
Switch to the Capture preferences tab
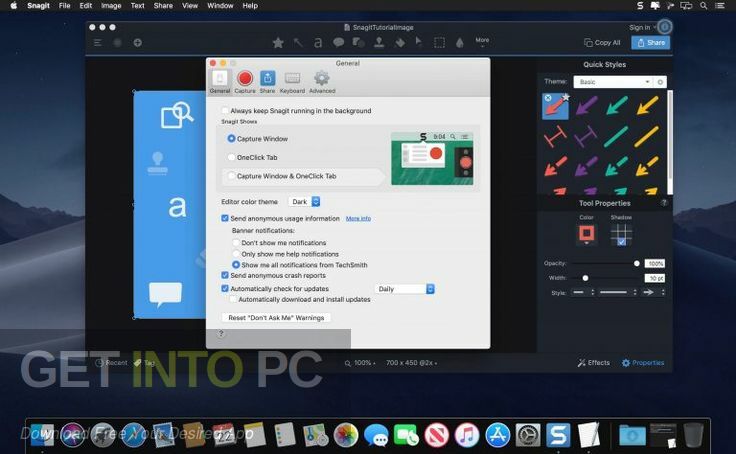(x=245, y=82)
